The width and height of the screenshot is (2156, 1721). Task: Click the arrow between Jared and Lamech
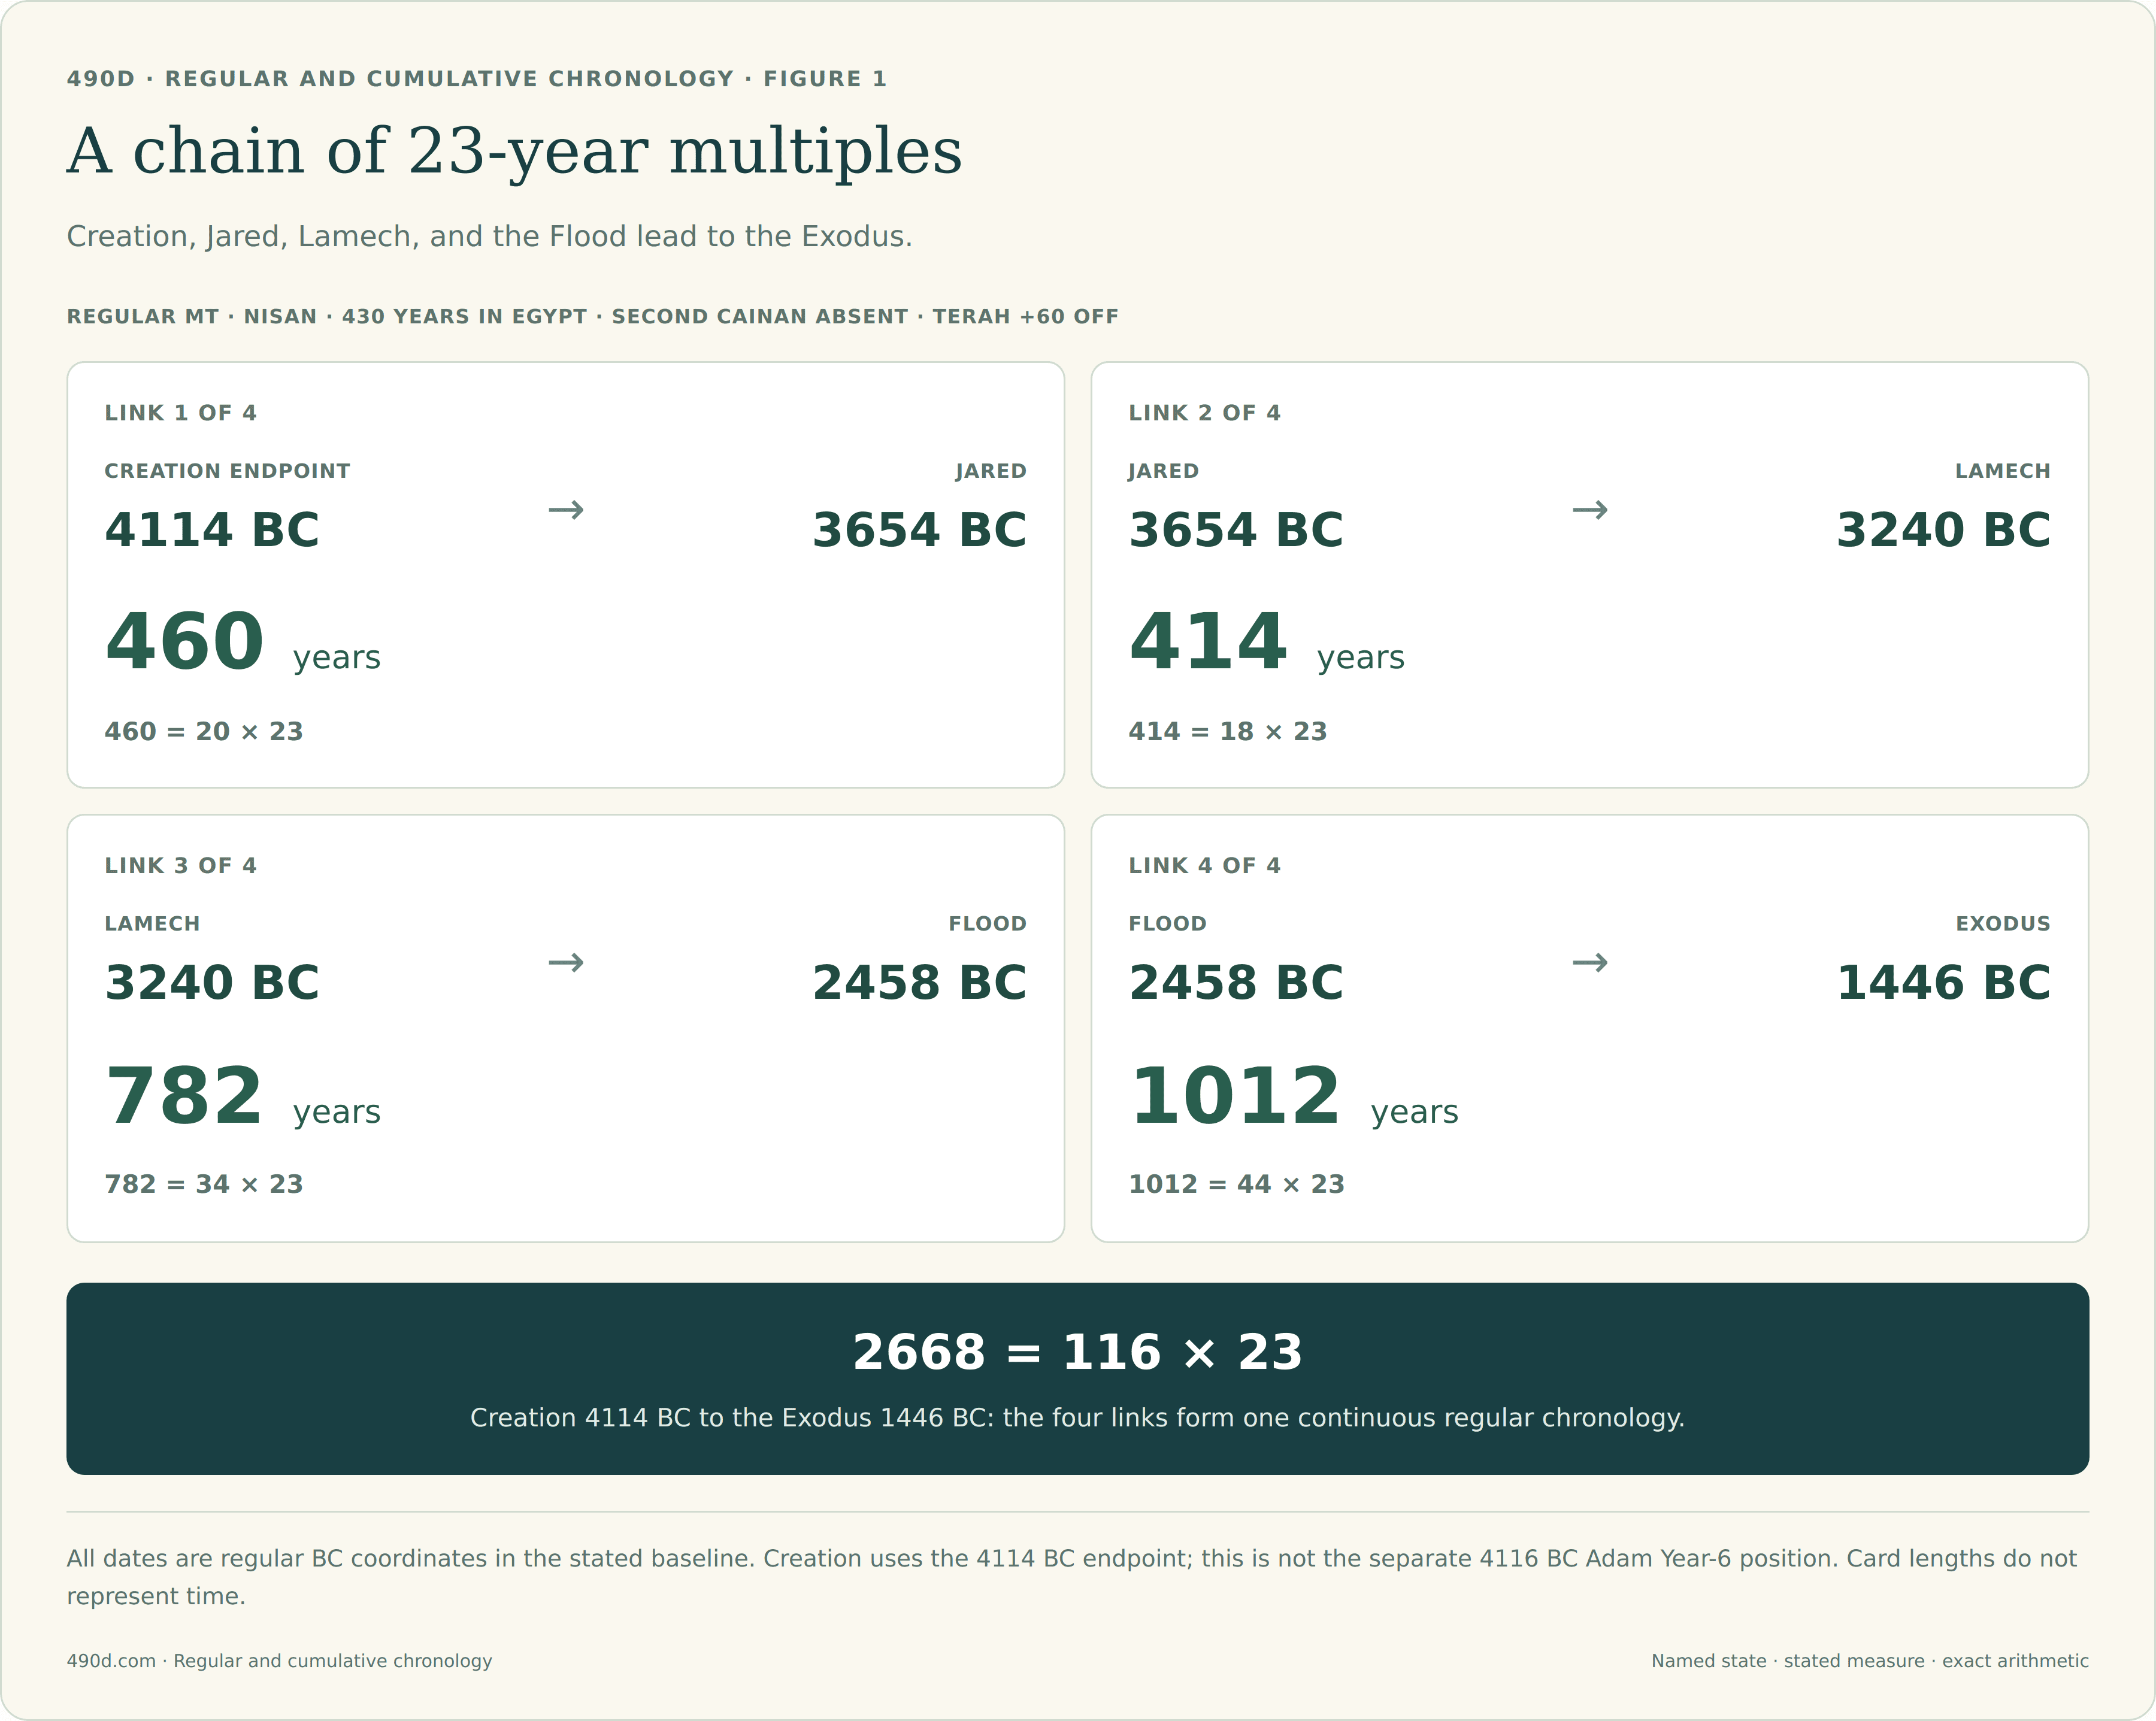pyautogui.click(x=1590, y=510)
